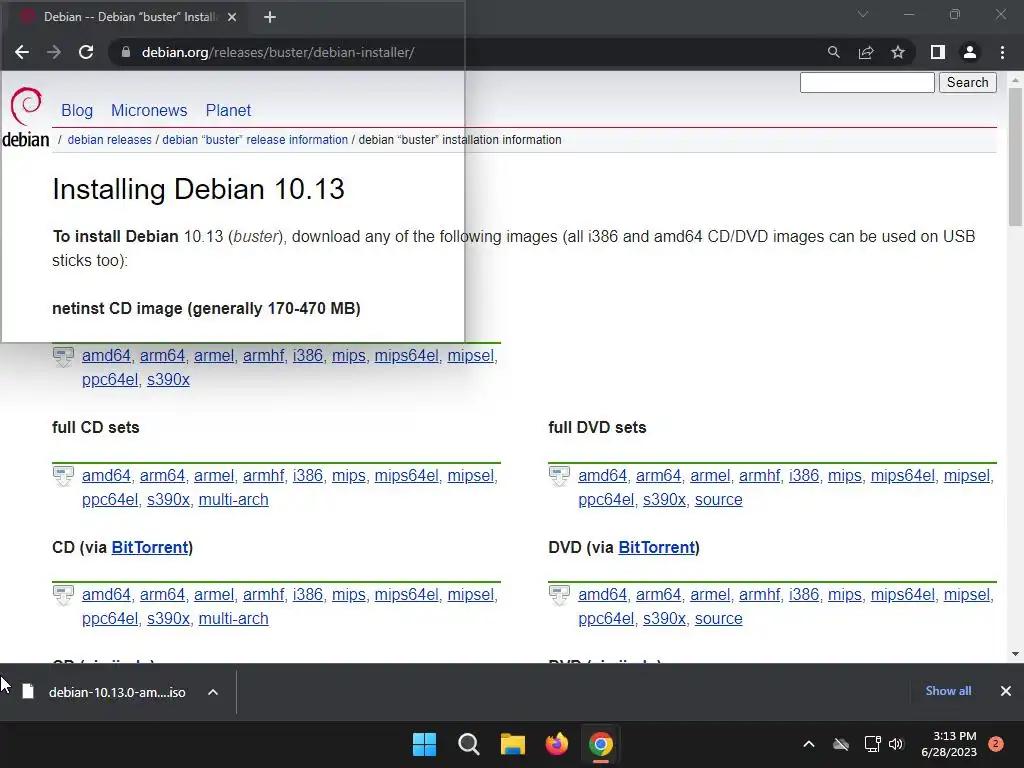Click the lock icon in address bar
Viewport: 1024px width, 768px height.
[125, 52]
